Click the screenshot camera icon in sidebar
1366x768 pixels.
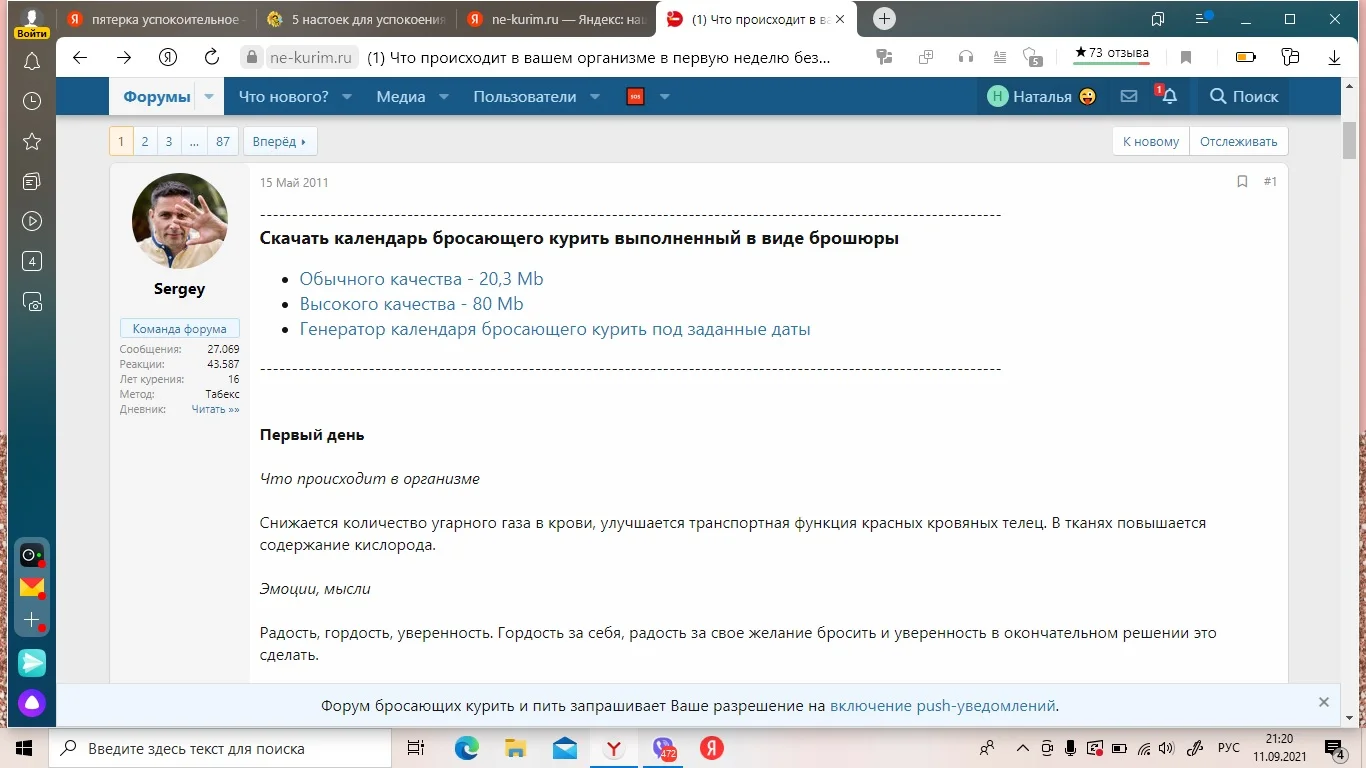point(32,302)
